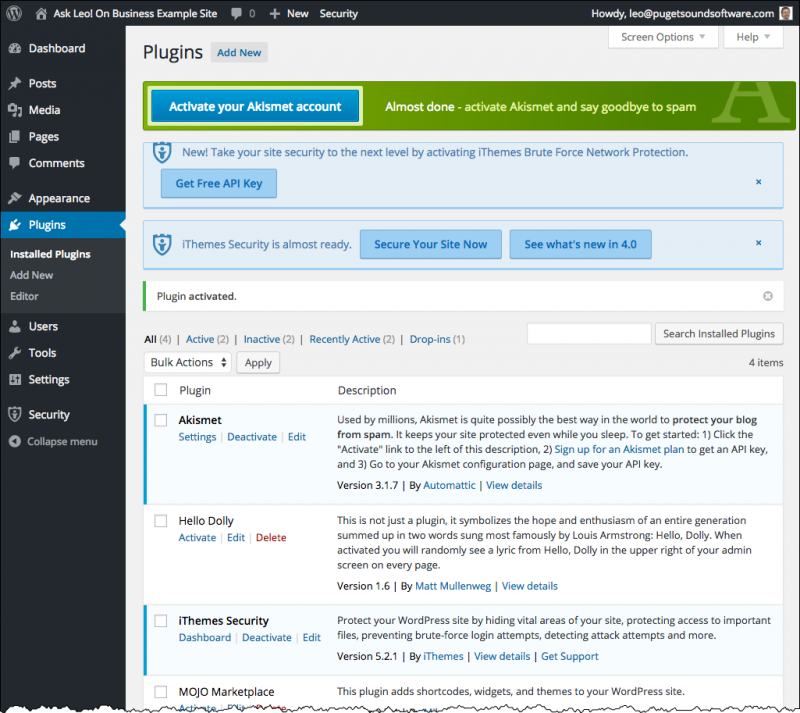Screen dimensions: 800x713
Task: Click the Settings sliders icon
Action: pos(15,379)
